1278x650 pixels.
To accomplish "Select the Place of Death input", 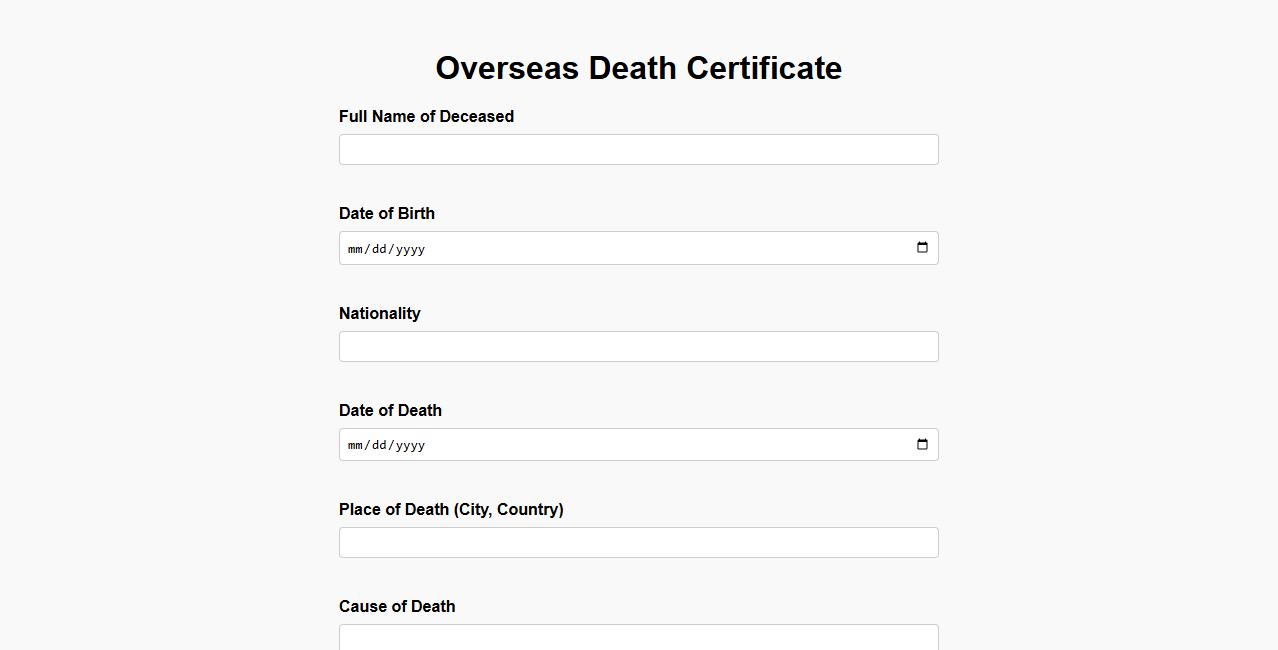I will pyautogui.click(x=638, y=543).
